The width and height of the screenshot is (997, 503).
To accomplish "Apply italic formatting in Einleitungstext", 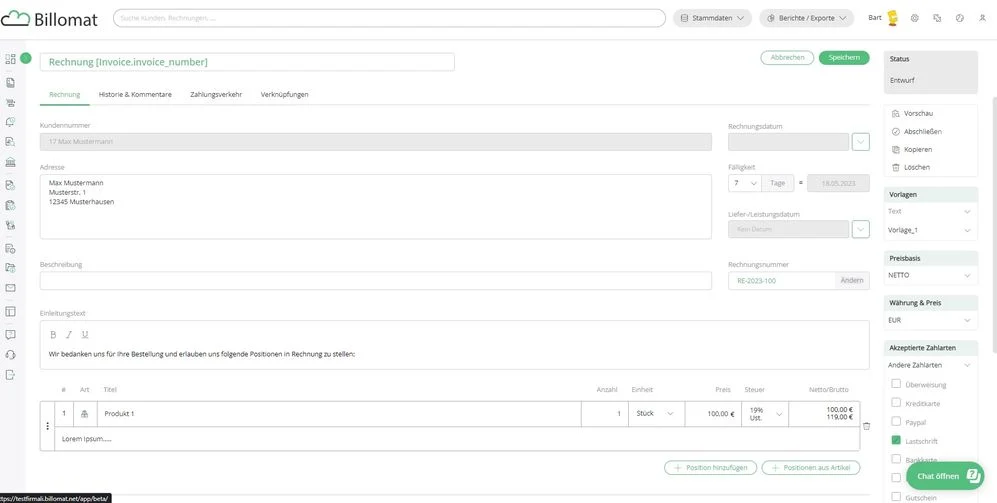I will point(69,334).
